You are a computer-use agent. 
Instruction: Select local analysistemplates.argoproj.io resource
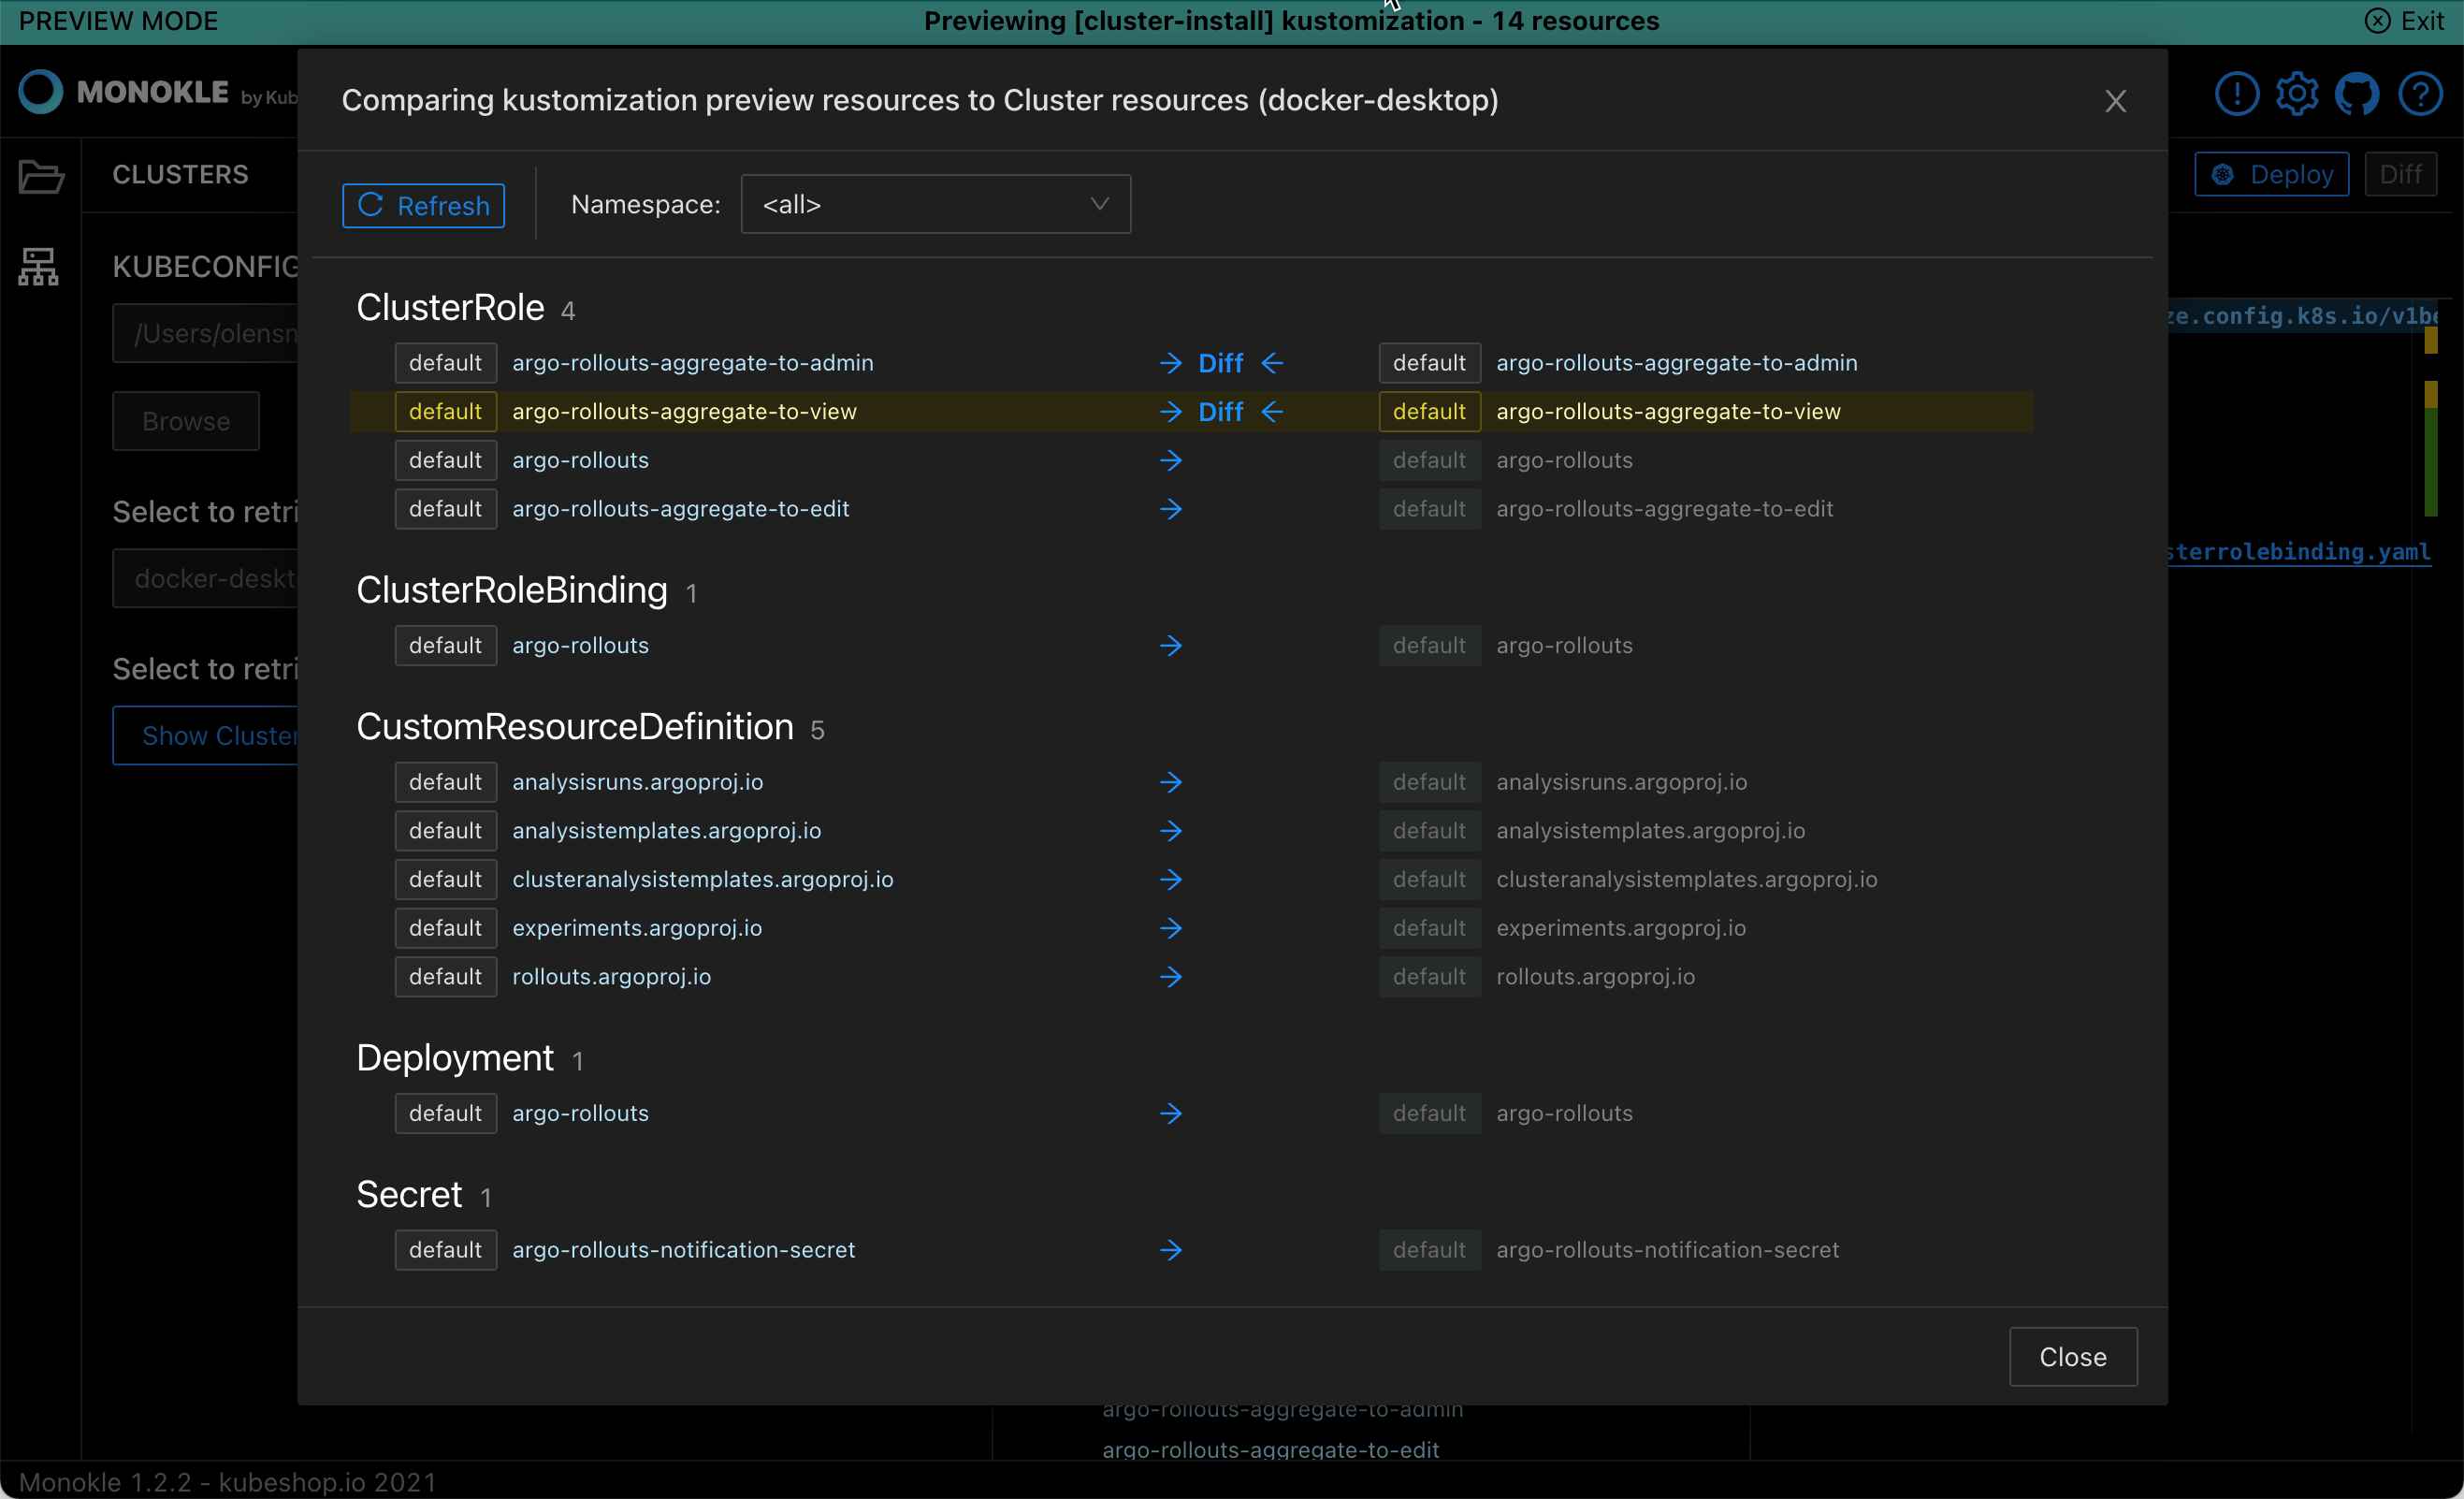point(666,831)
